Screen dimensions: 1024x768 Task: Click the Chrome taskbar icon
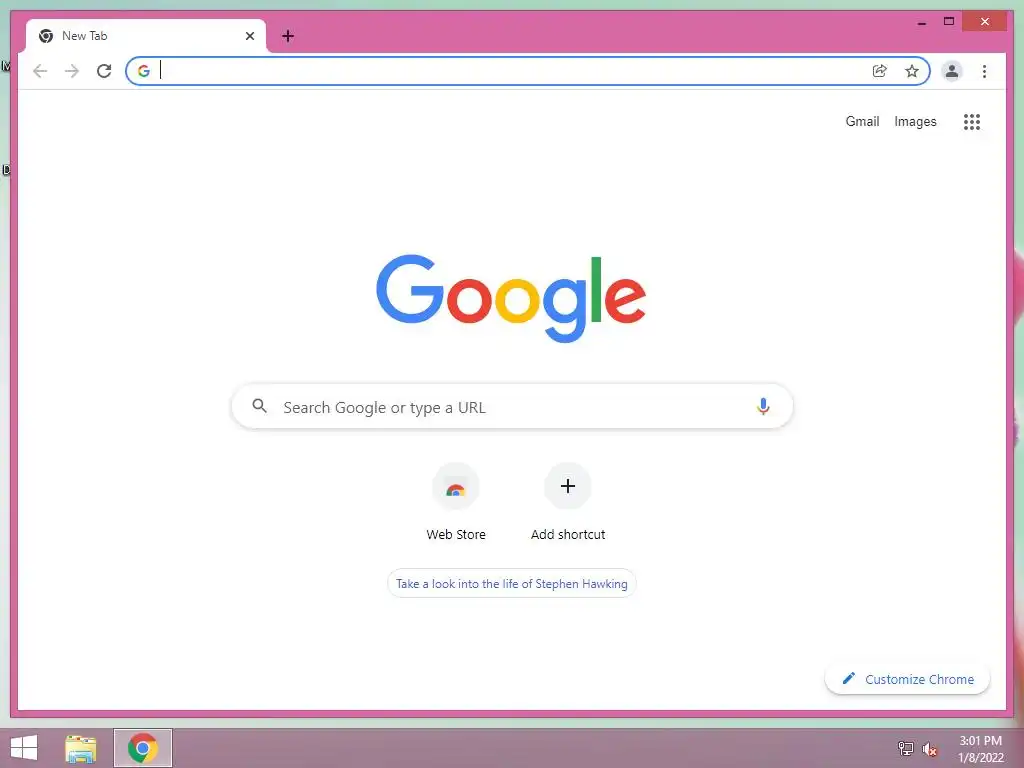[143, 748]
